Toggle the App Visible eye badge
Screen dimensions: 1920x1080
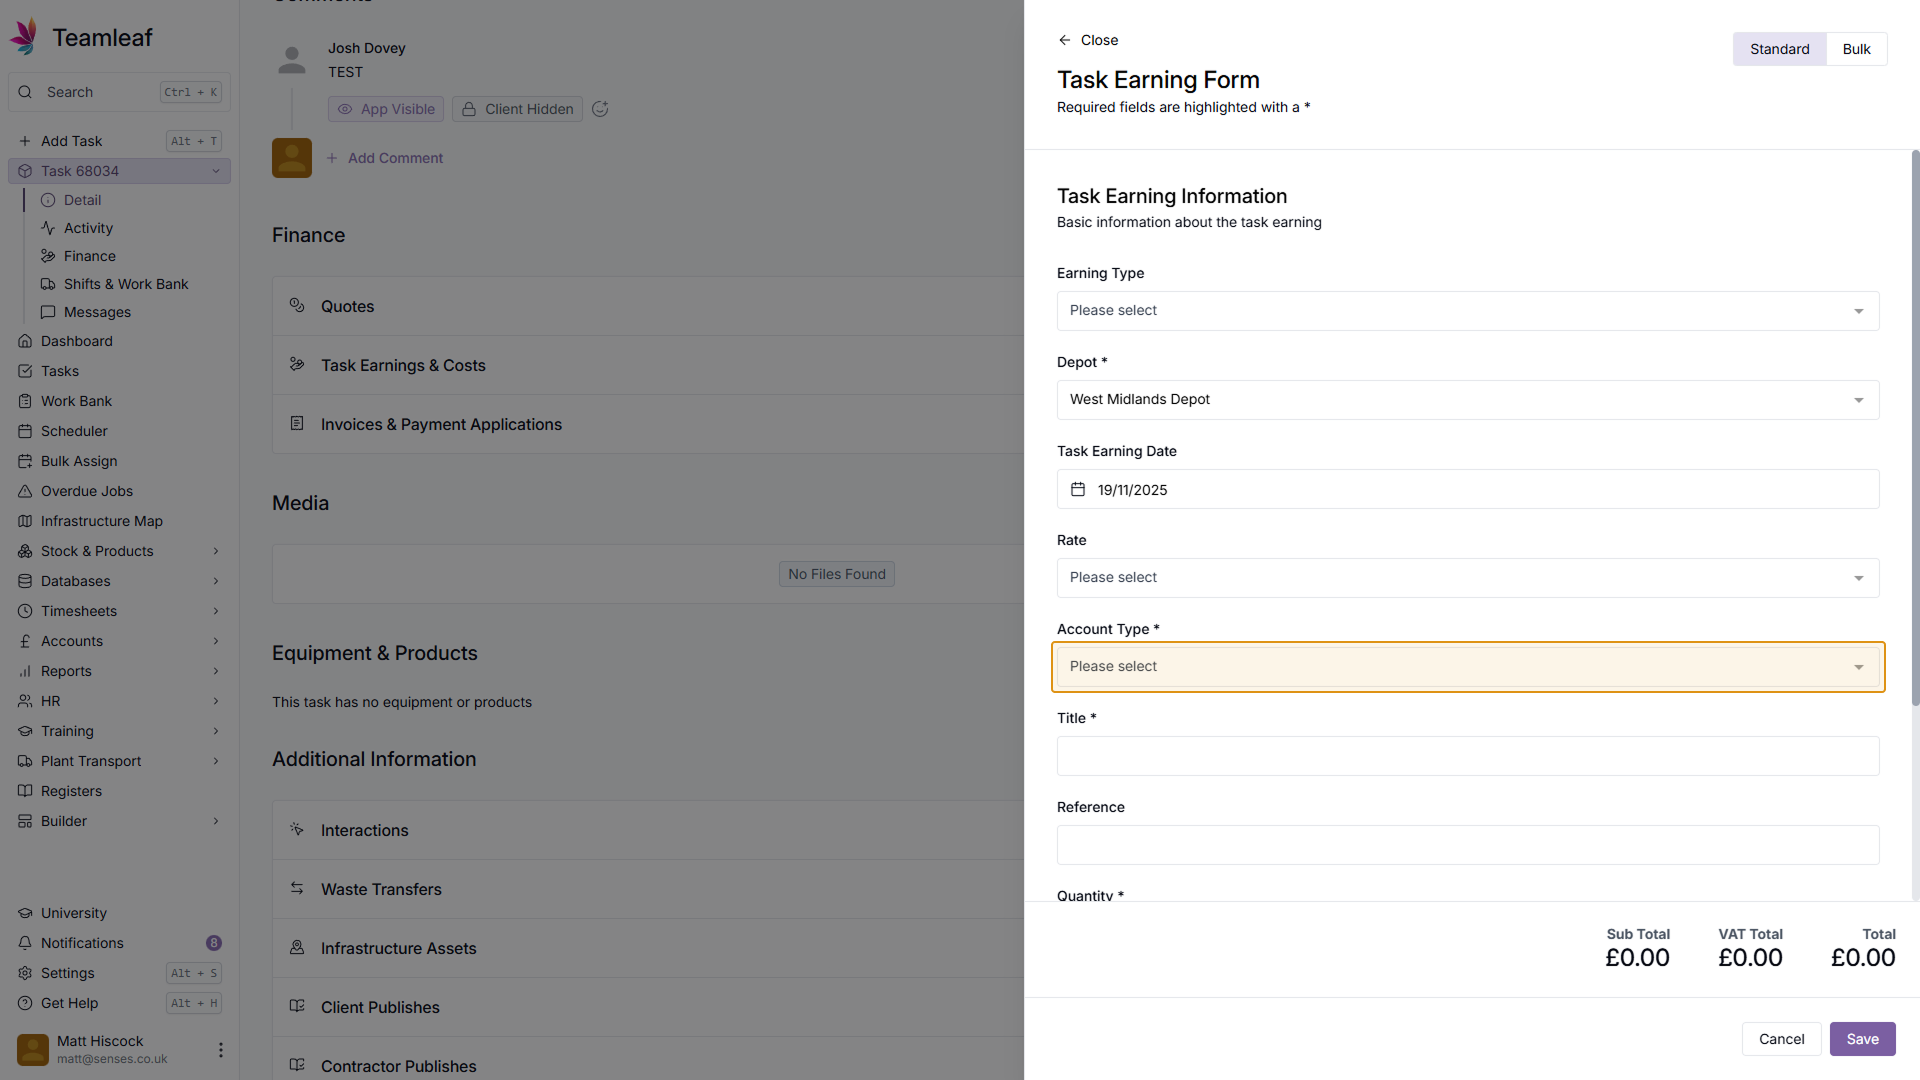point(386,109)
